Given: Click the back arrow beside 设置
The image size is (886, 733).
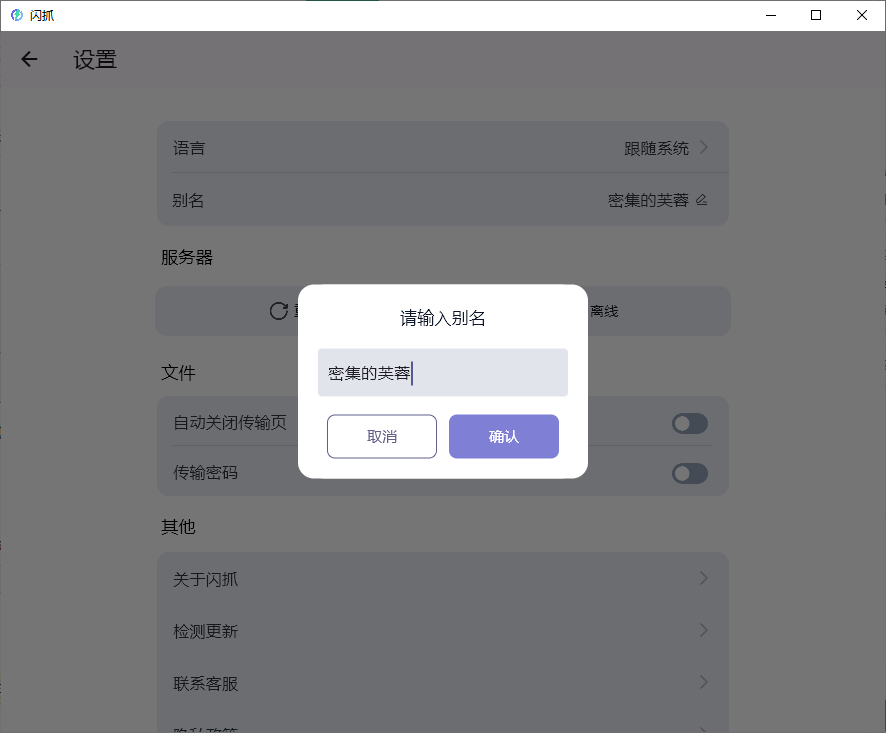Looking at the screenshot, I should point(29,59).
